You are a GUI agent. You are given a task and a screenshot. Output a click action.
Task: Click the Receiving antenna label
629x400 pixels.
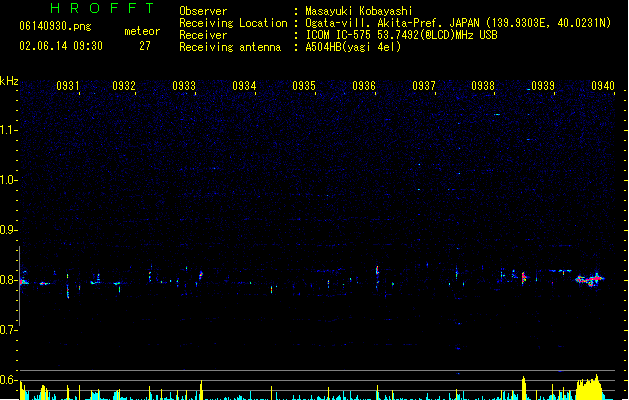[230, 47]
